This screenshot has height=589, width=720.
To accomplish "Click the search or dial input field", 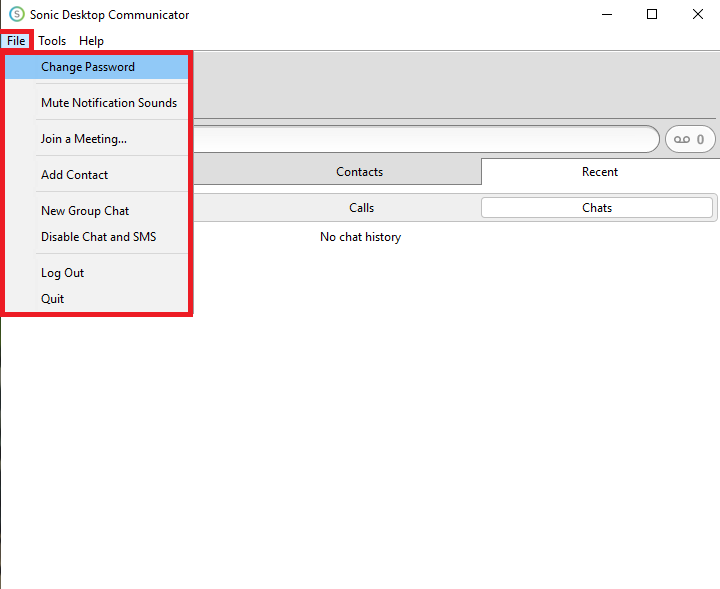I will click(425, 139).
